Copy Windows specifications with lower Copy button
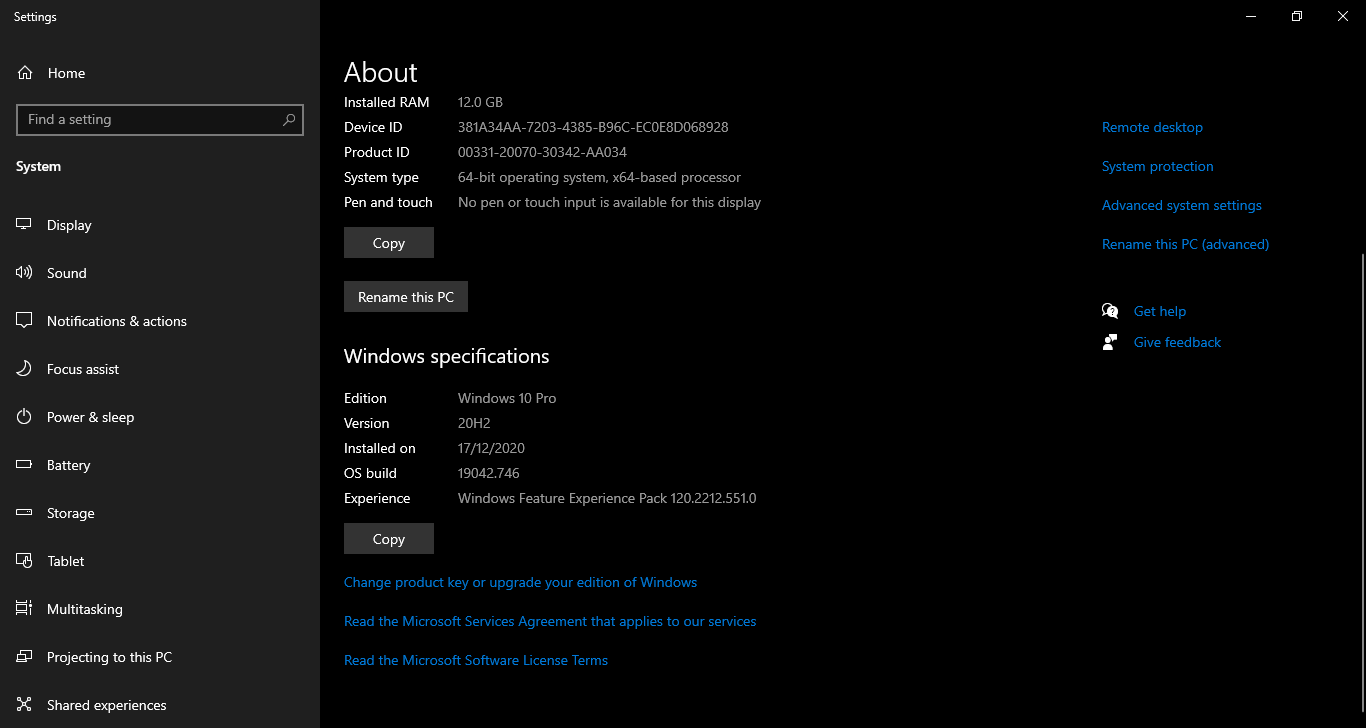This screenshot has width=1366, height=728. [x=389, y=539]
